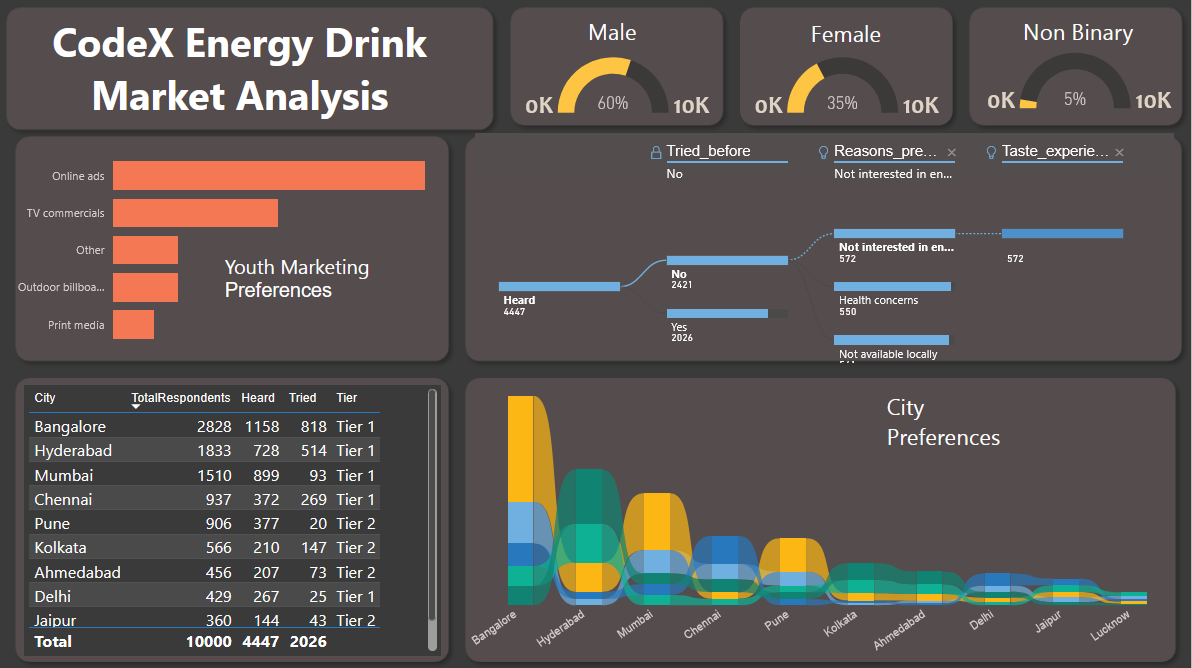
Task: Click the sort arrow under TotalRespondents header
Action: click(136, 406)
